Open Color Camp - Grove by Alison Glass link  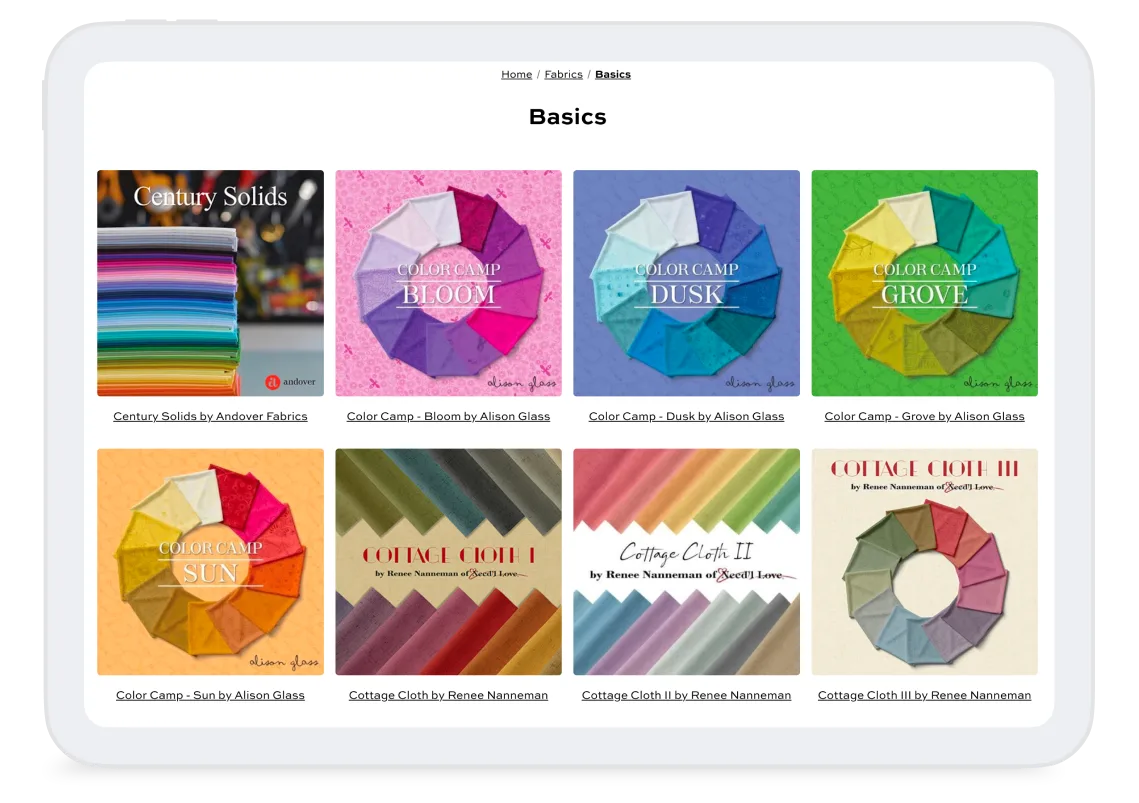tap(924, 416)
